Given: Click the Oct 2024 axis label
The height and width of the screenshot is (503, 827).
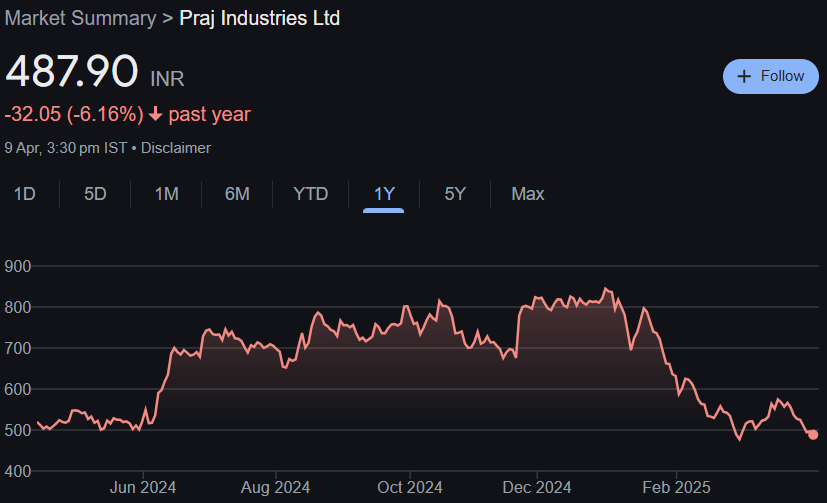Looking at the screenshot, I should (410, 487).
